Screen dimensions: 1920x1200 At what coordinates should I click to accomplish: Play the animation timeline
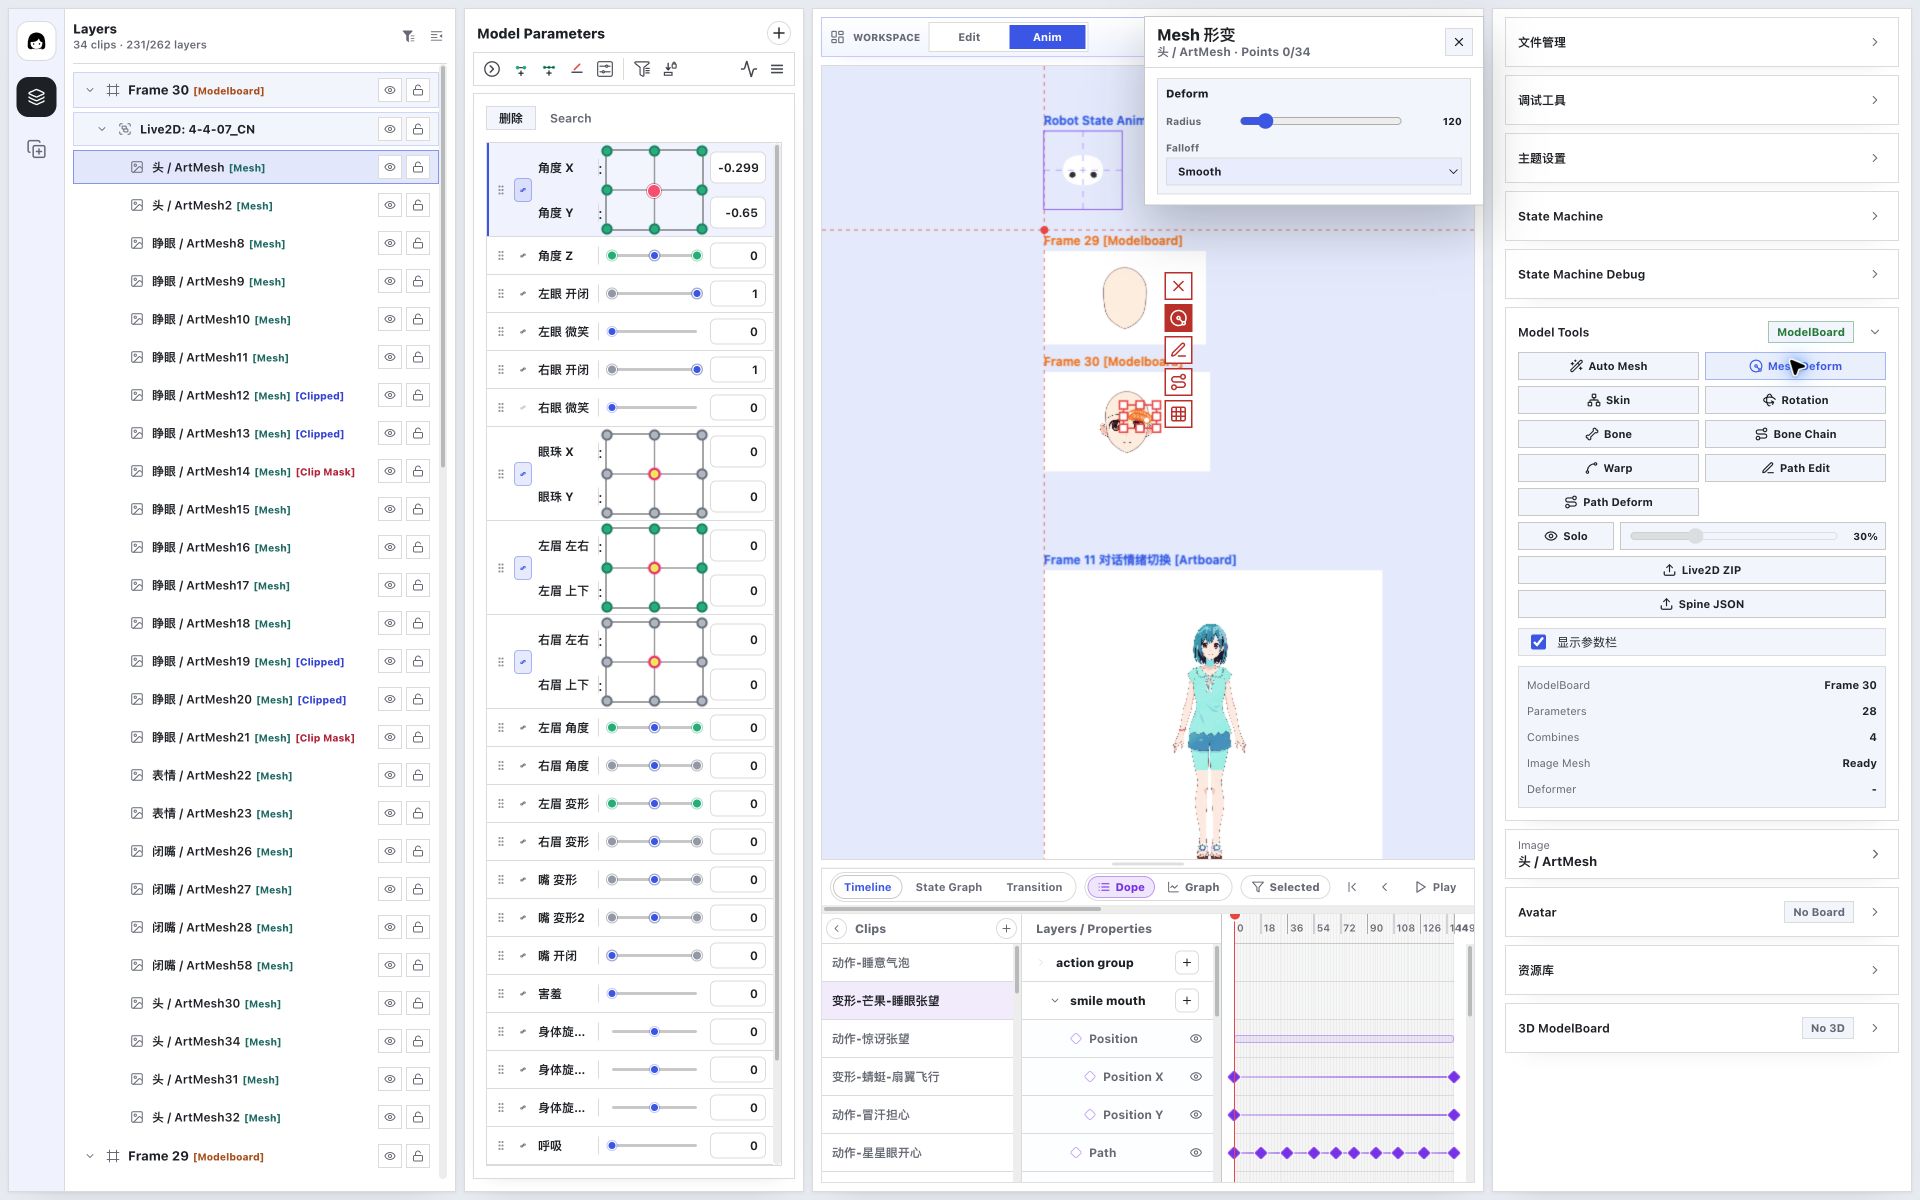[x=1435, y=887]
